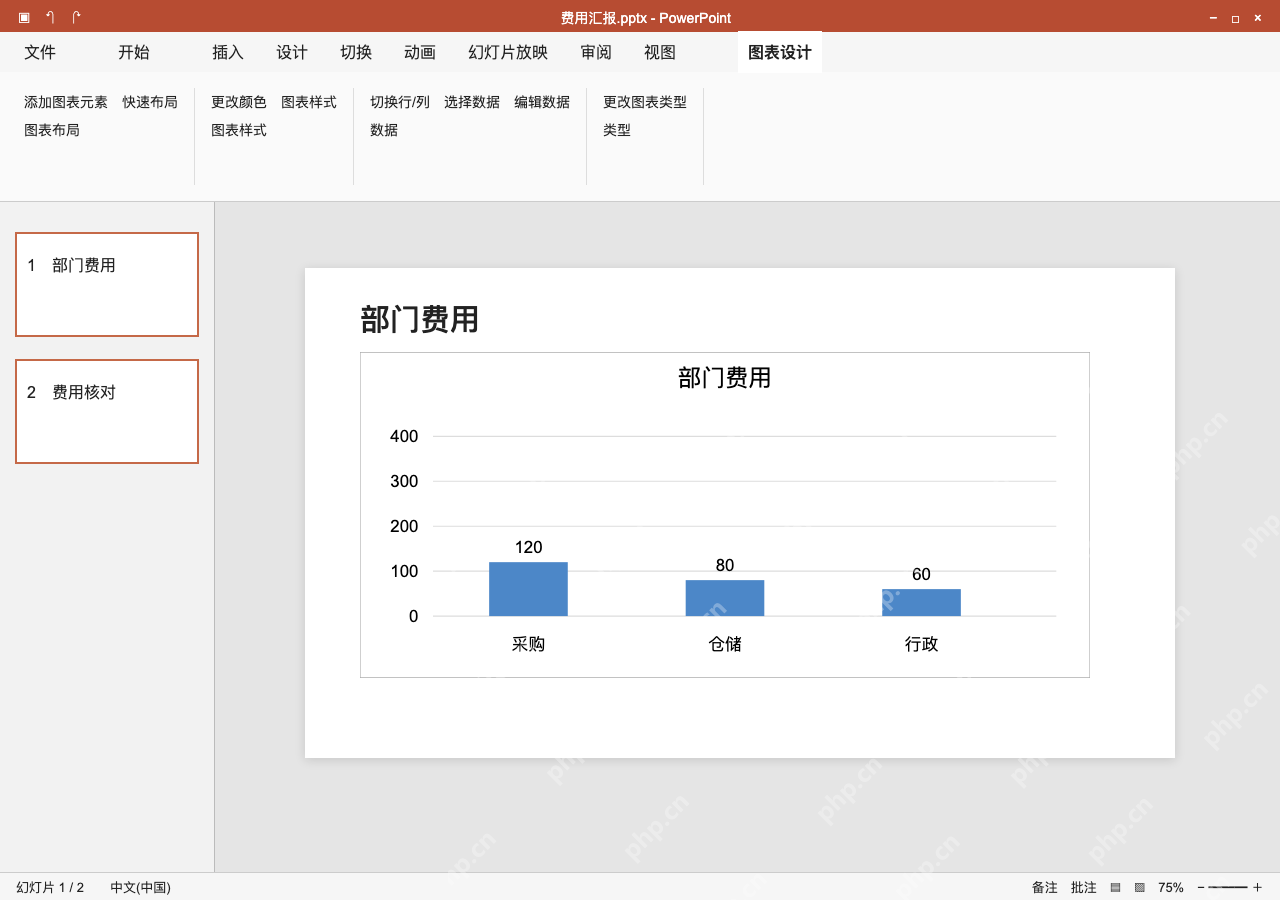The image size is (1280, 900).
Task: Click the 中文(中国) language indicator
Action: click(140, 887)
